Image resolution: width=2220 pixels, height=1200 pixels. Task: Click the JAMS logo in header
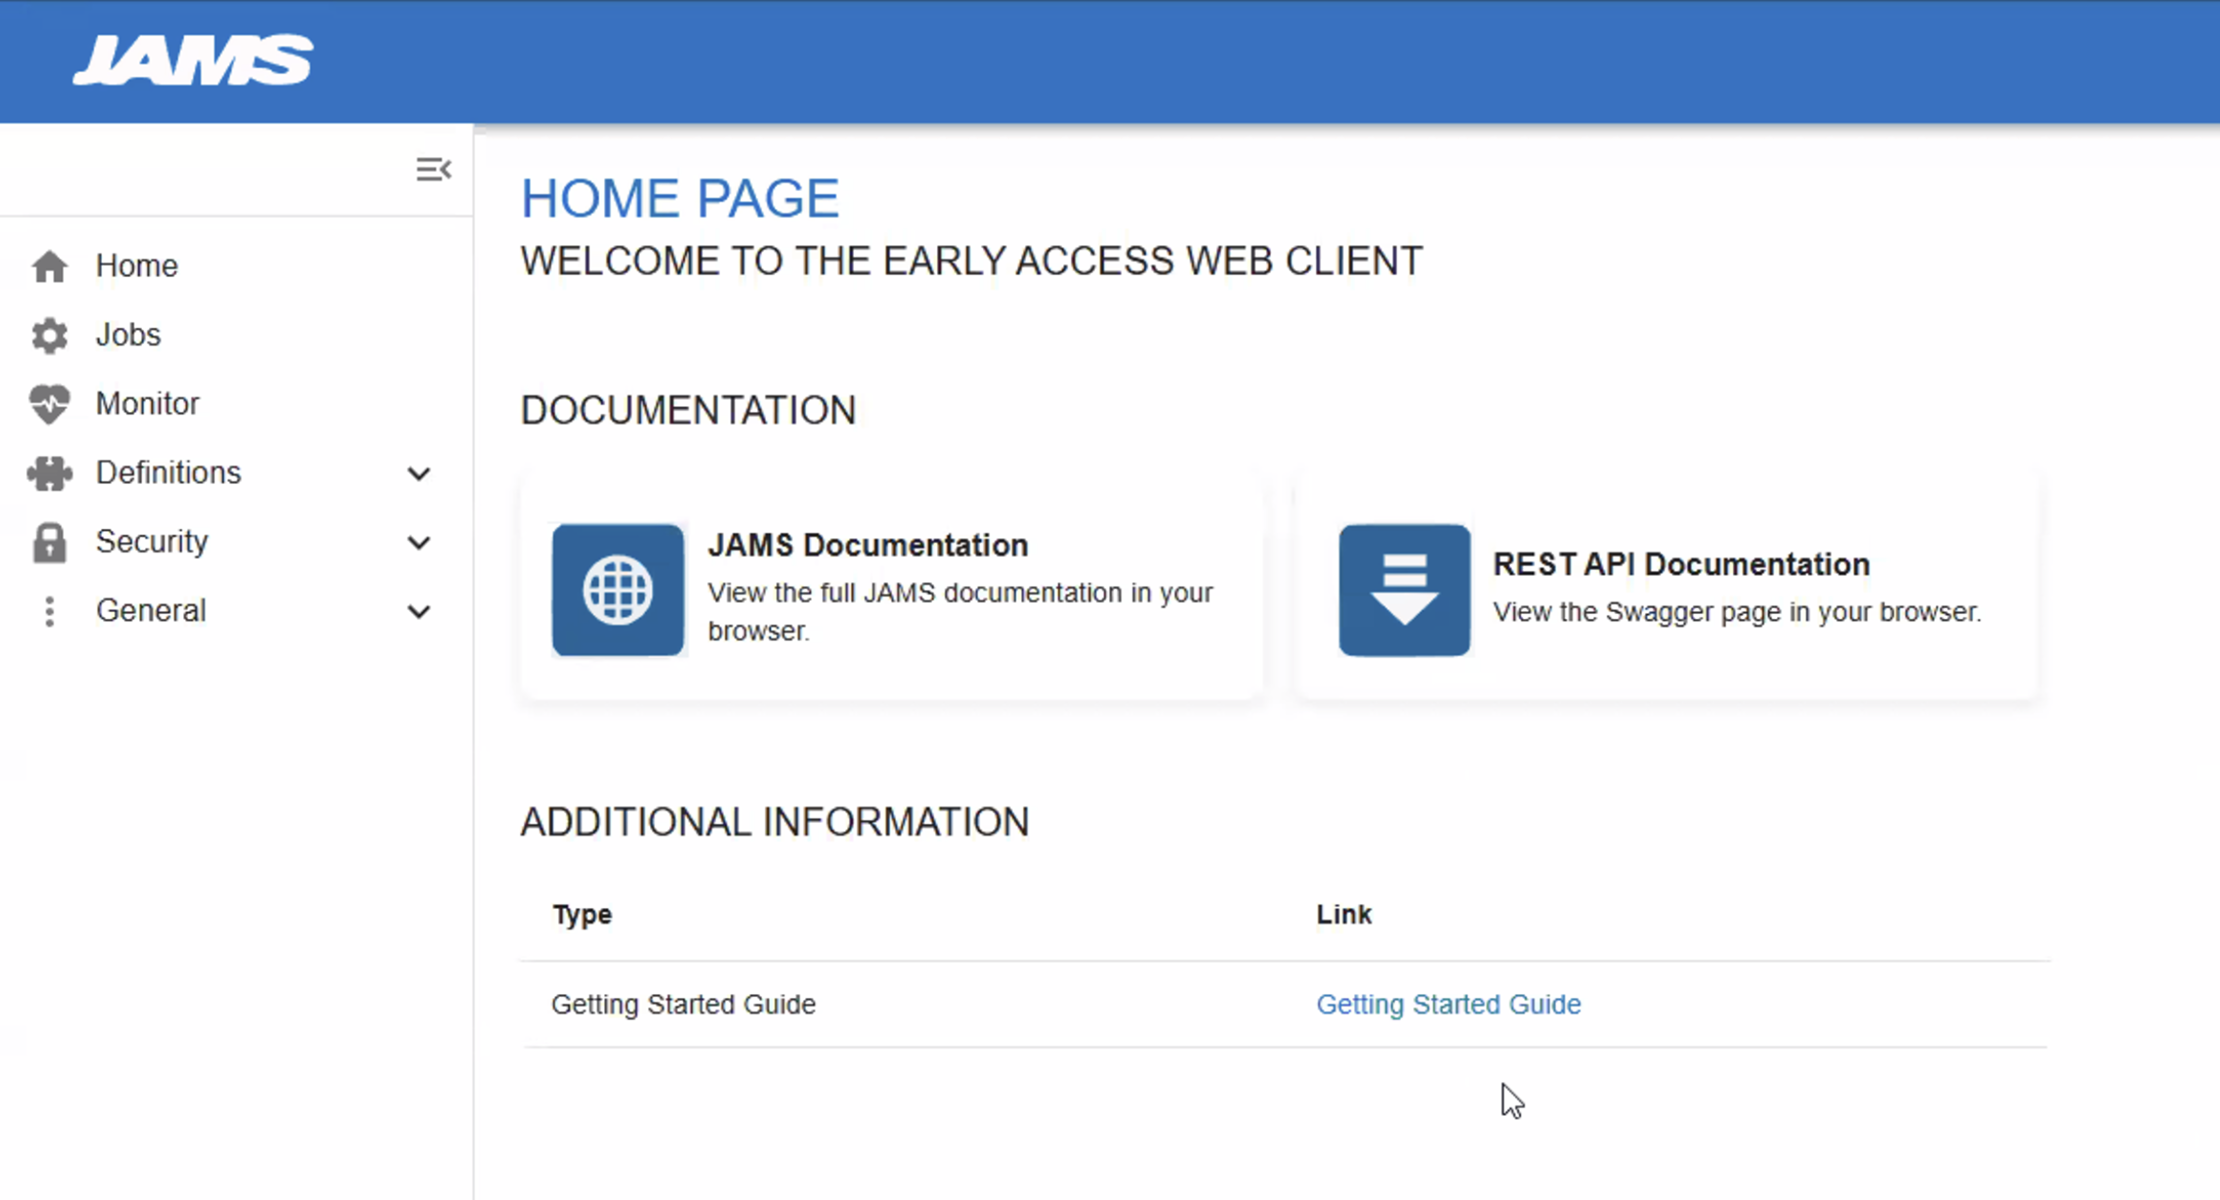click(193, 60)
